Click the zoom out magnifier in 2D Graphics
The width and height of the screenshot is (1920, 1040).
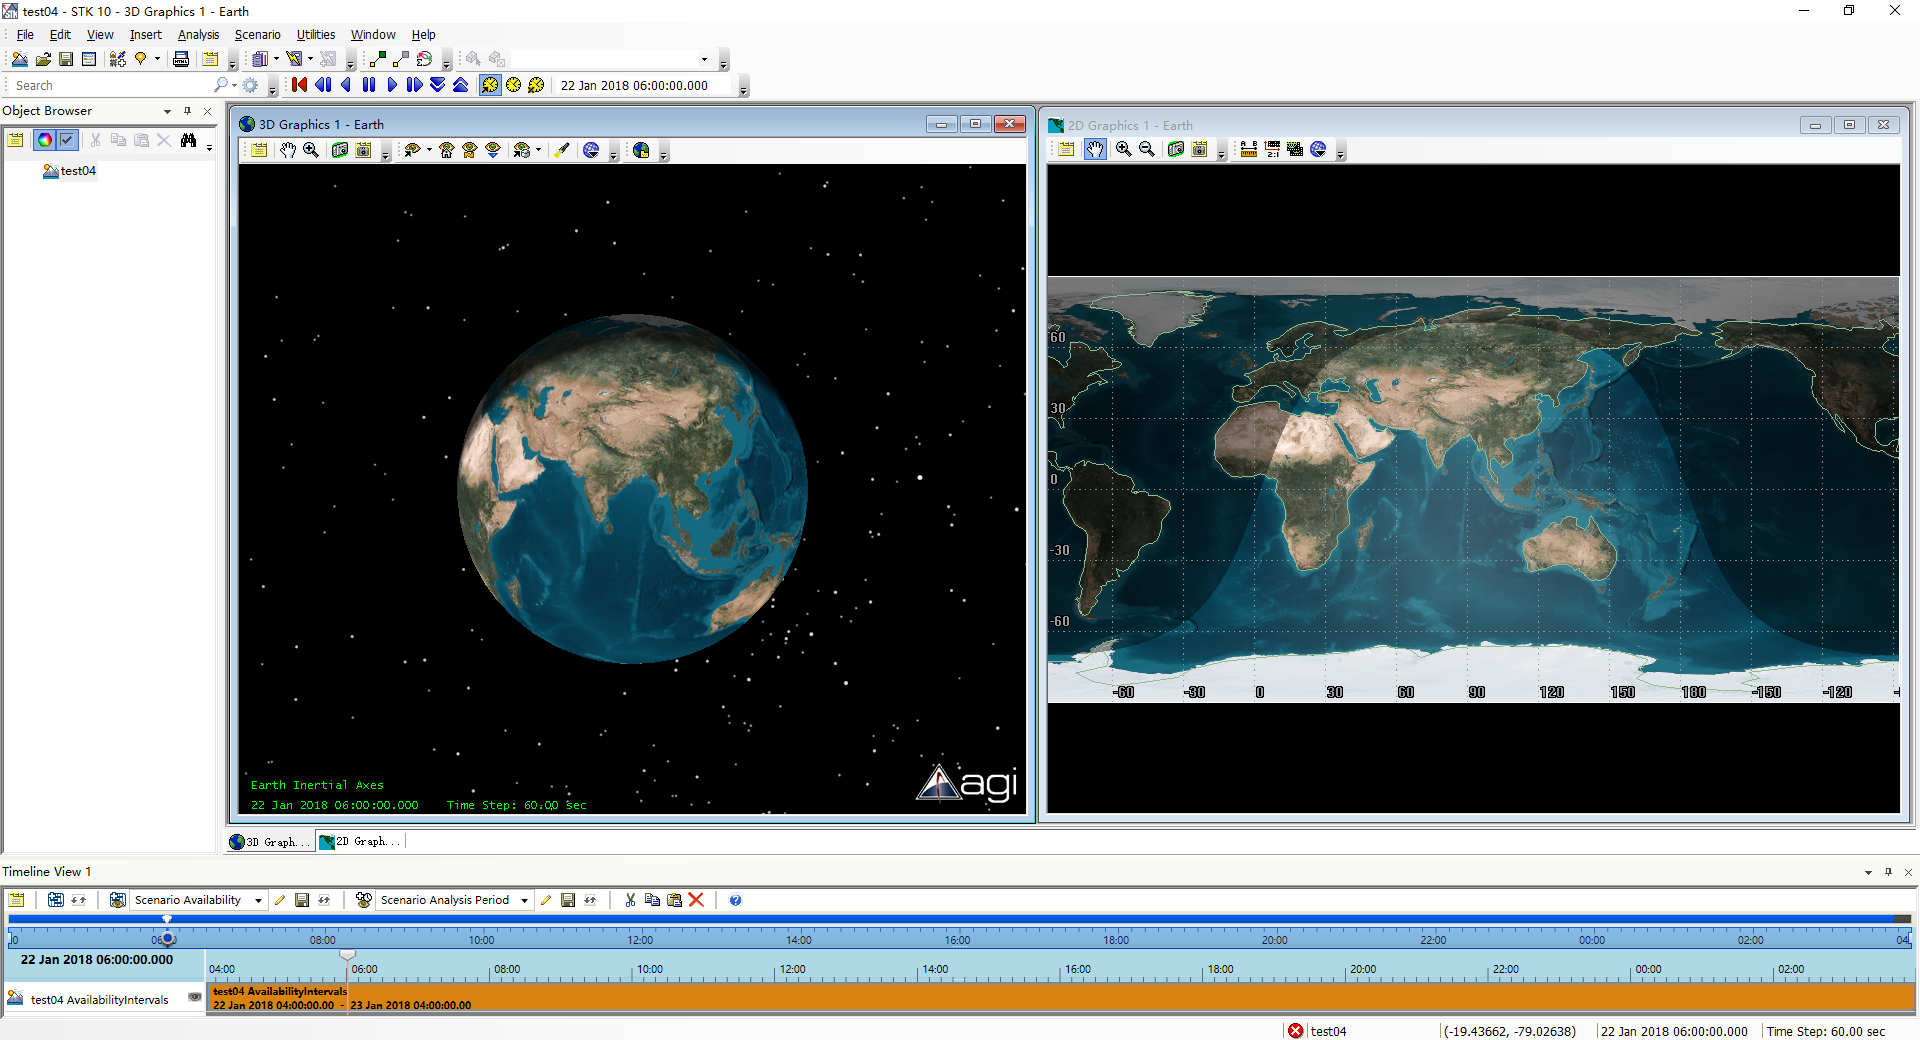(1147, 149)
